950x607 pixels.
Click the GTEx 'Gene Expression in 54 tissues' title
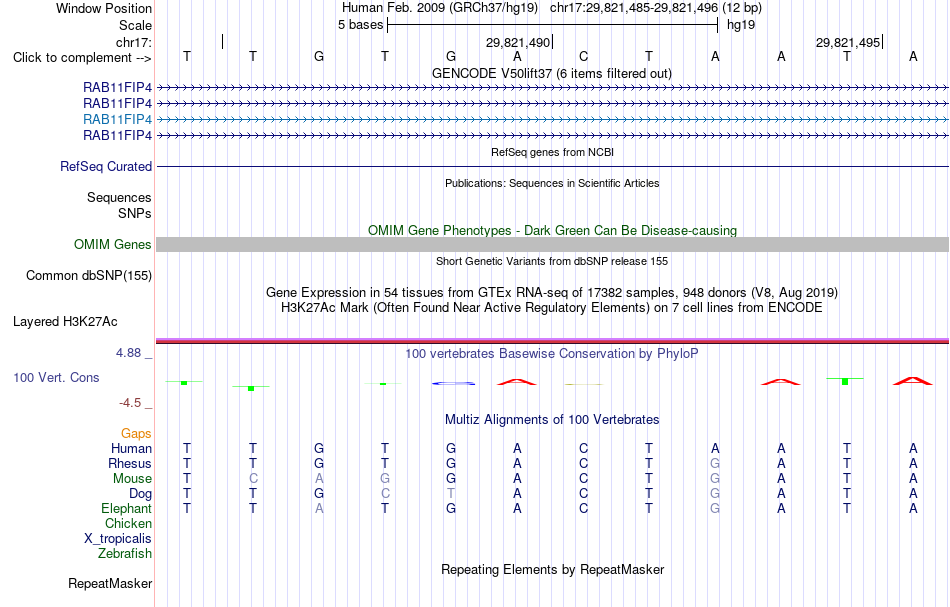click(552, 293)
